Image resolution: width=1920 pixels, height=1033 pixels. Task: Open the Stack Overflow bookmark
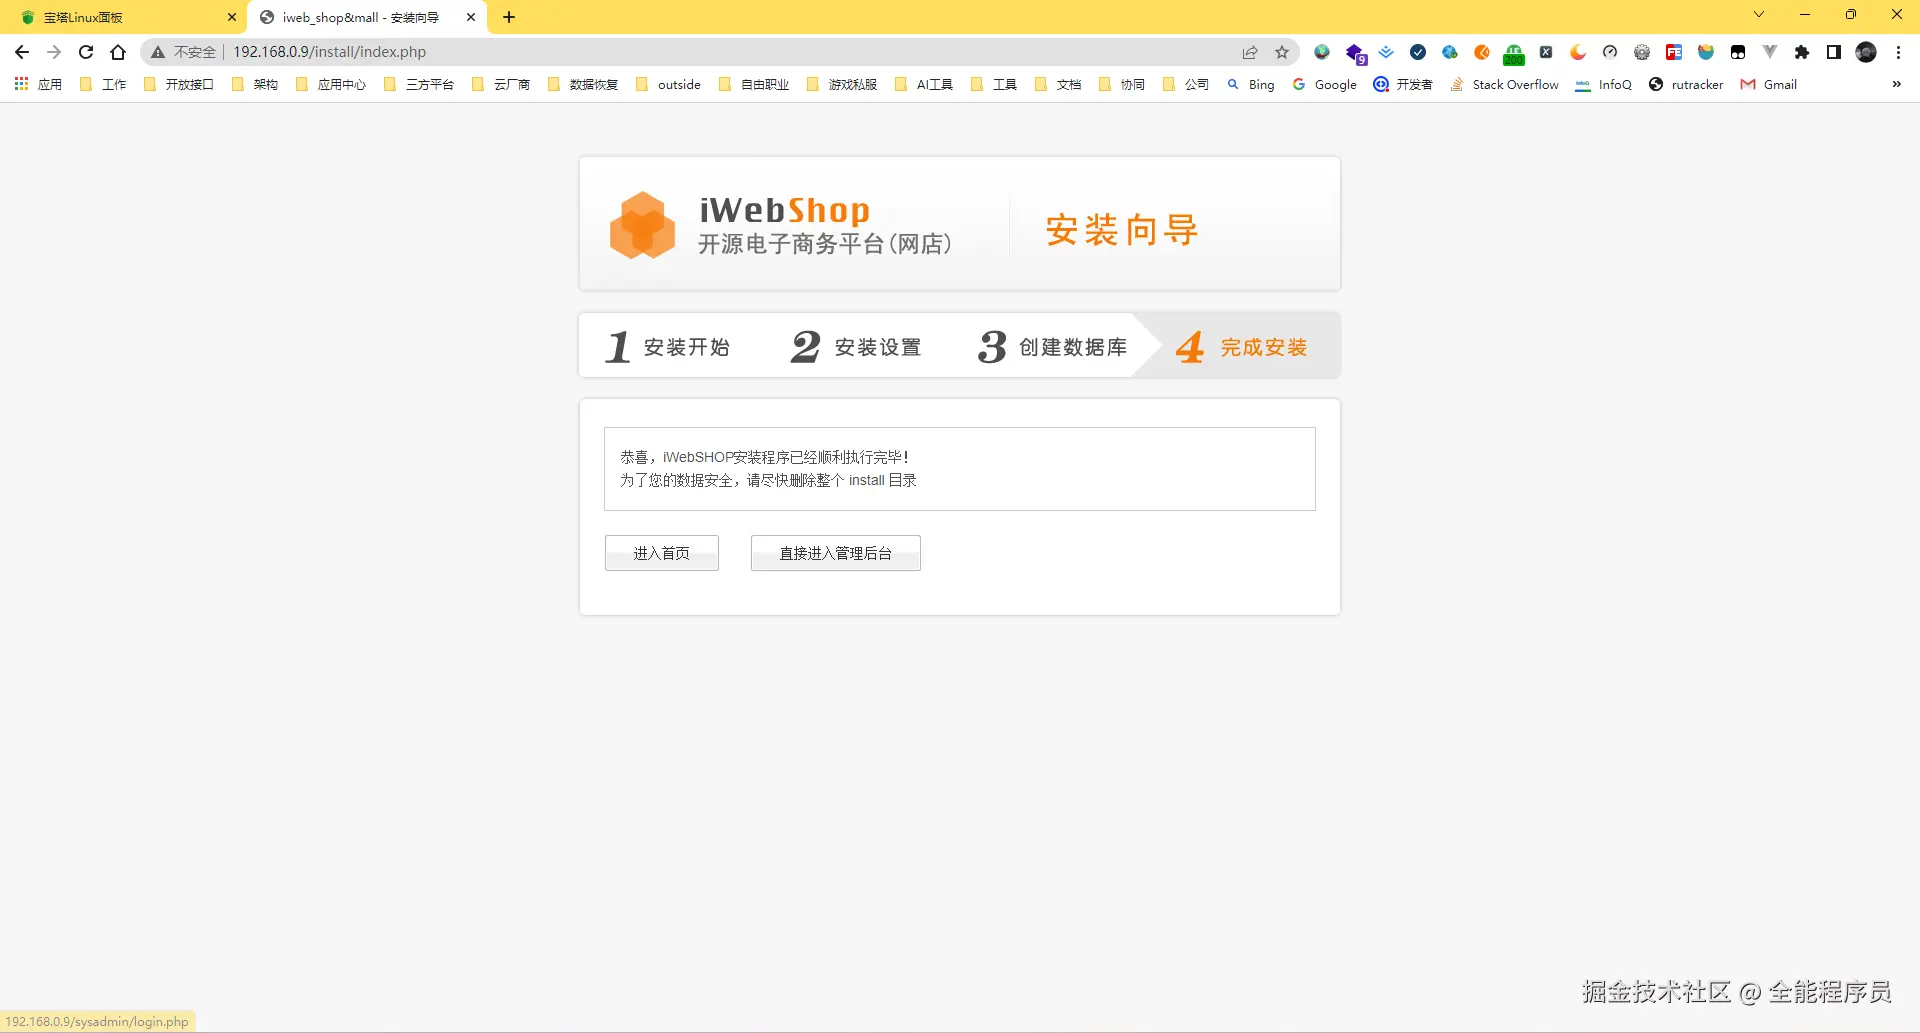[x=1505, y=84]
